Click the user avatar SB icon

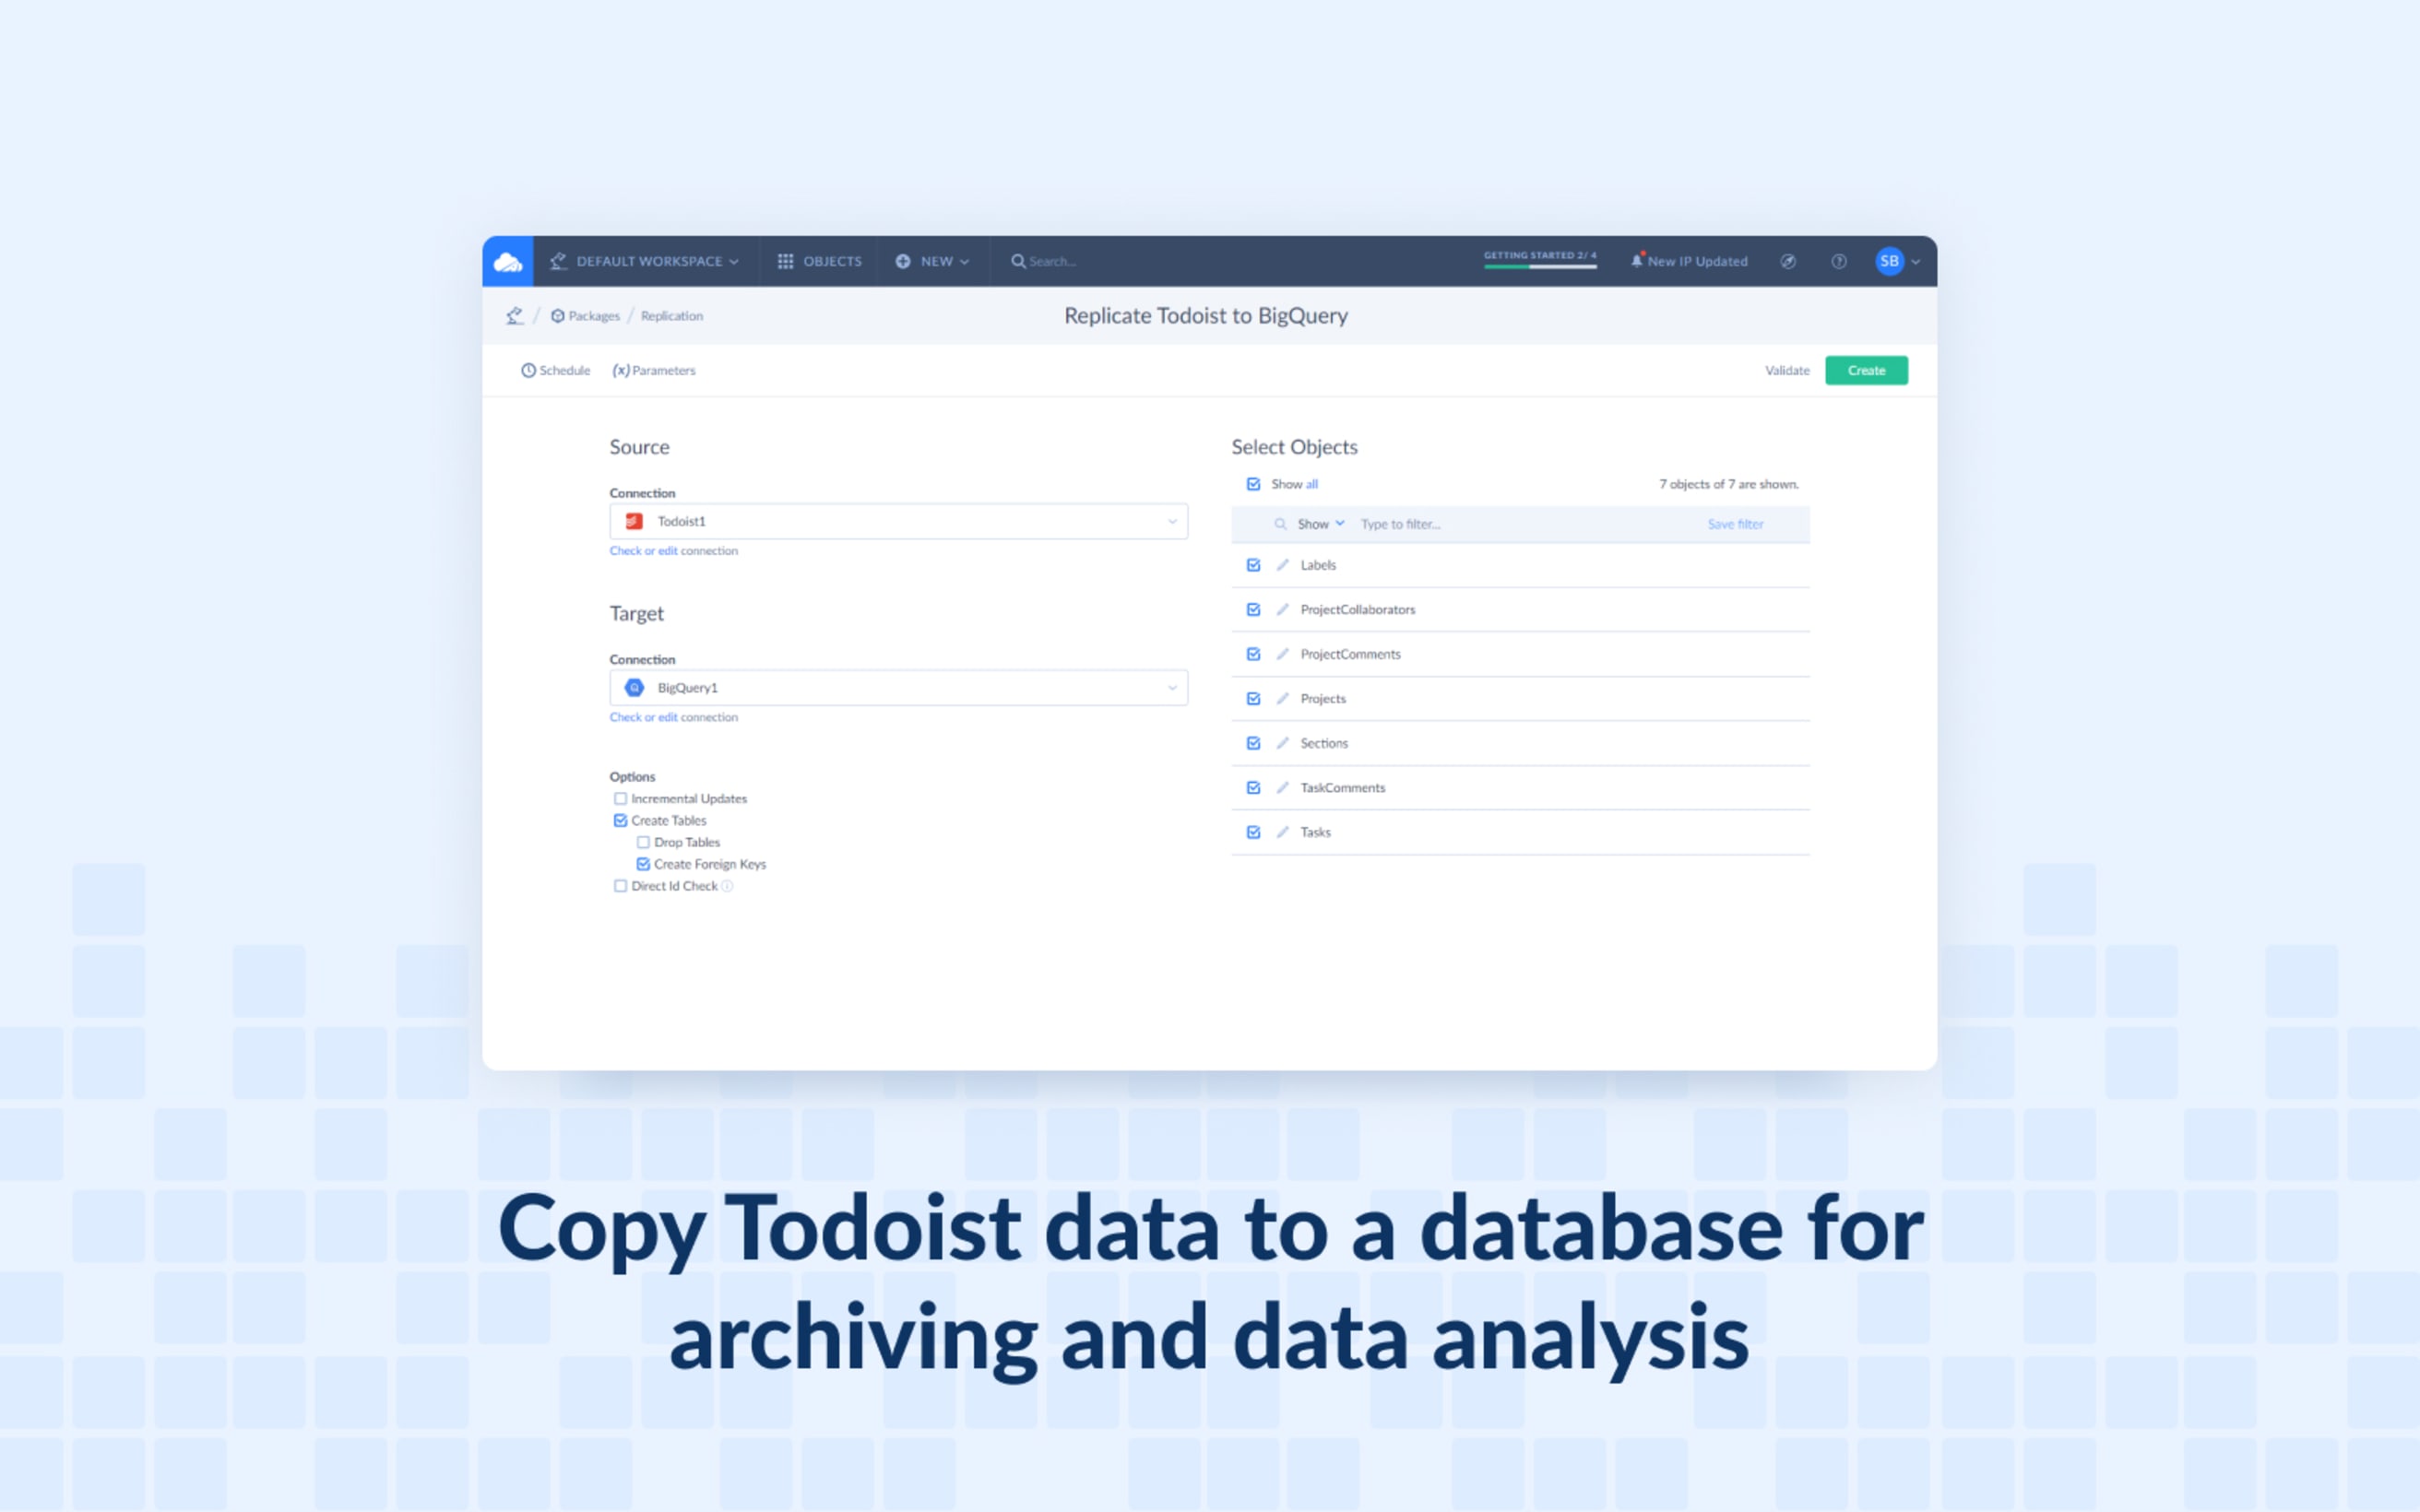pyautogui.click(x=1885, y=260)
